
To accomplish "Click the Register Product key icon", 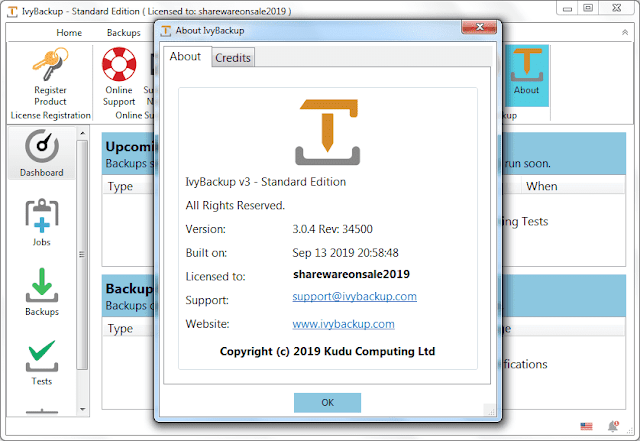I will pyautogui.click(x=50, y=64).
